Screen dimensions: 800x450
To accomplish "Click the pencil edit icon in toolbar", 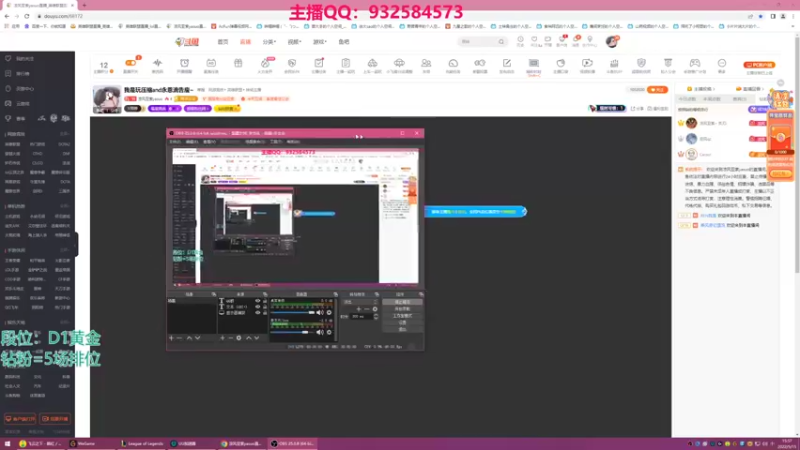I will pos(507,63).
